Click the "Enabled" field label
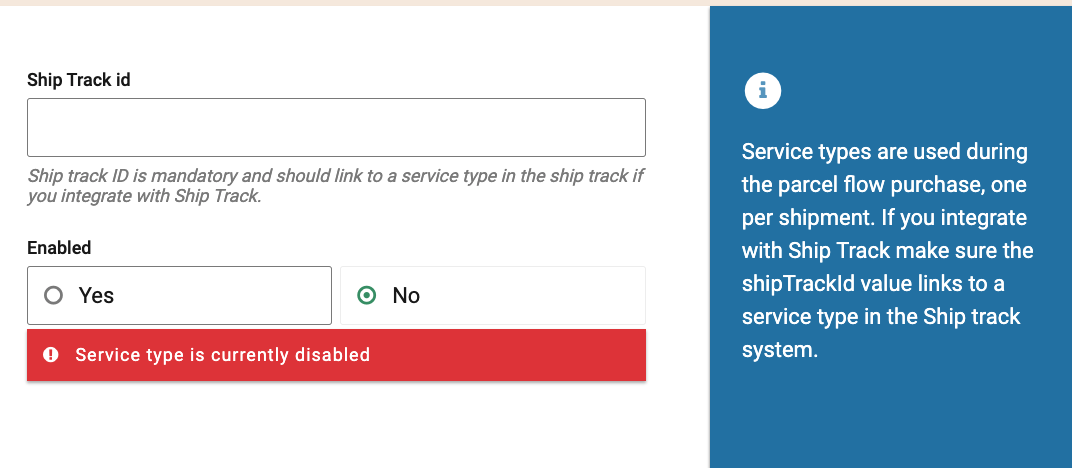Viewport: 1072px width, 468px height. point(59,248)
